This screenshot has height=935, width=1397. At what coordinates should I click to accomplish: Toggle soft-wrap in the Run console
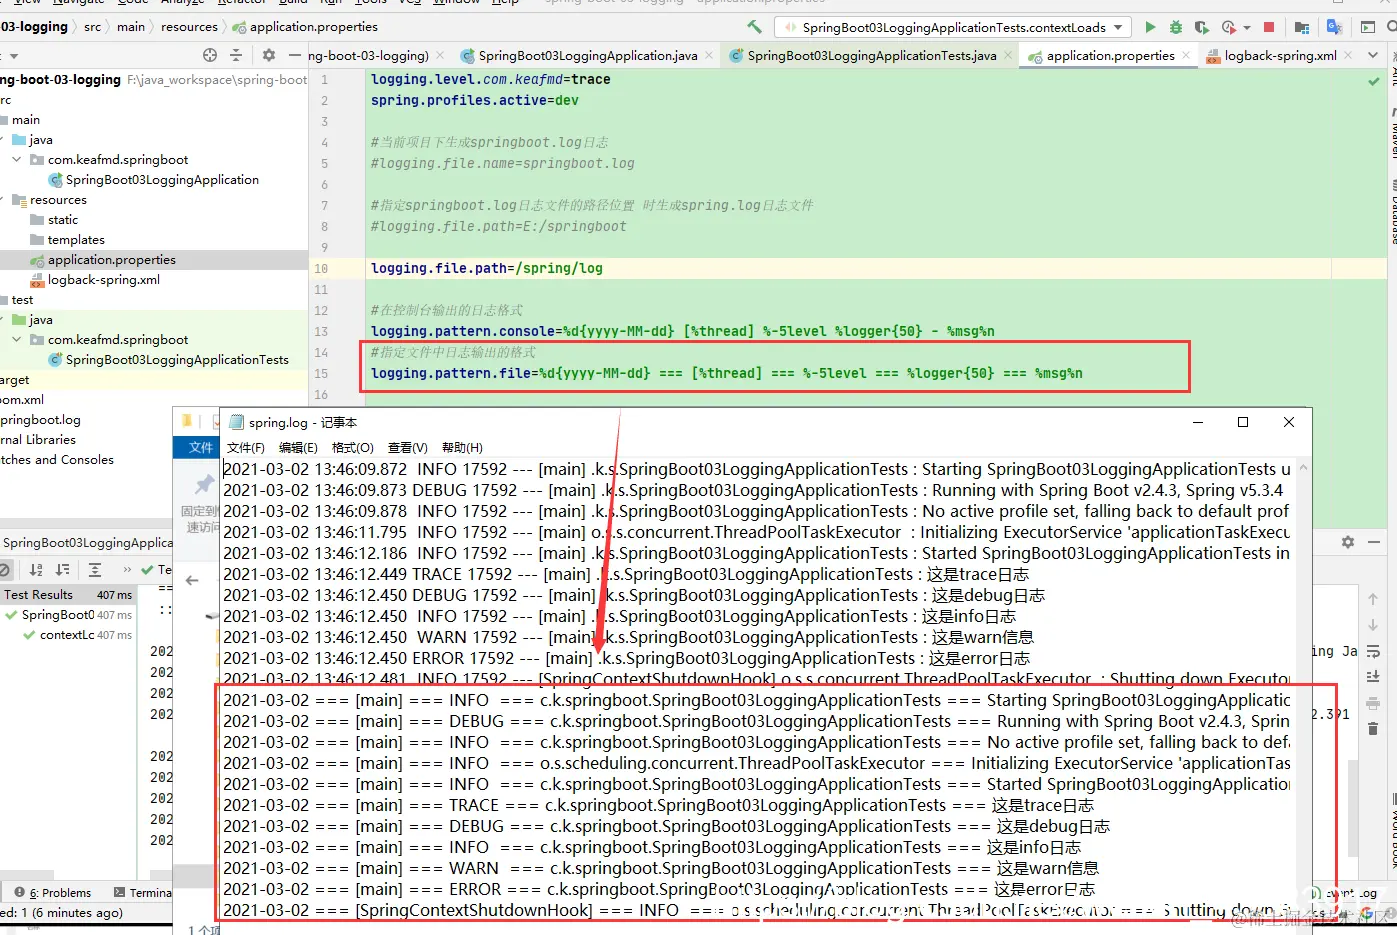pyautogui.click(x=1373, y=651)
